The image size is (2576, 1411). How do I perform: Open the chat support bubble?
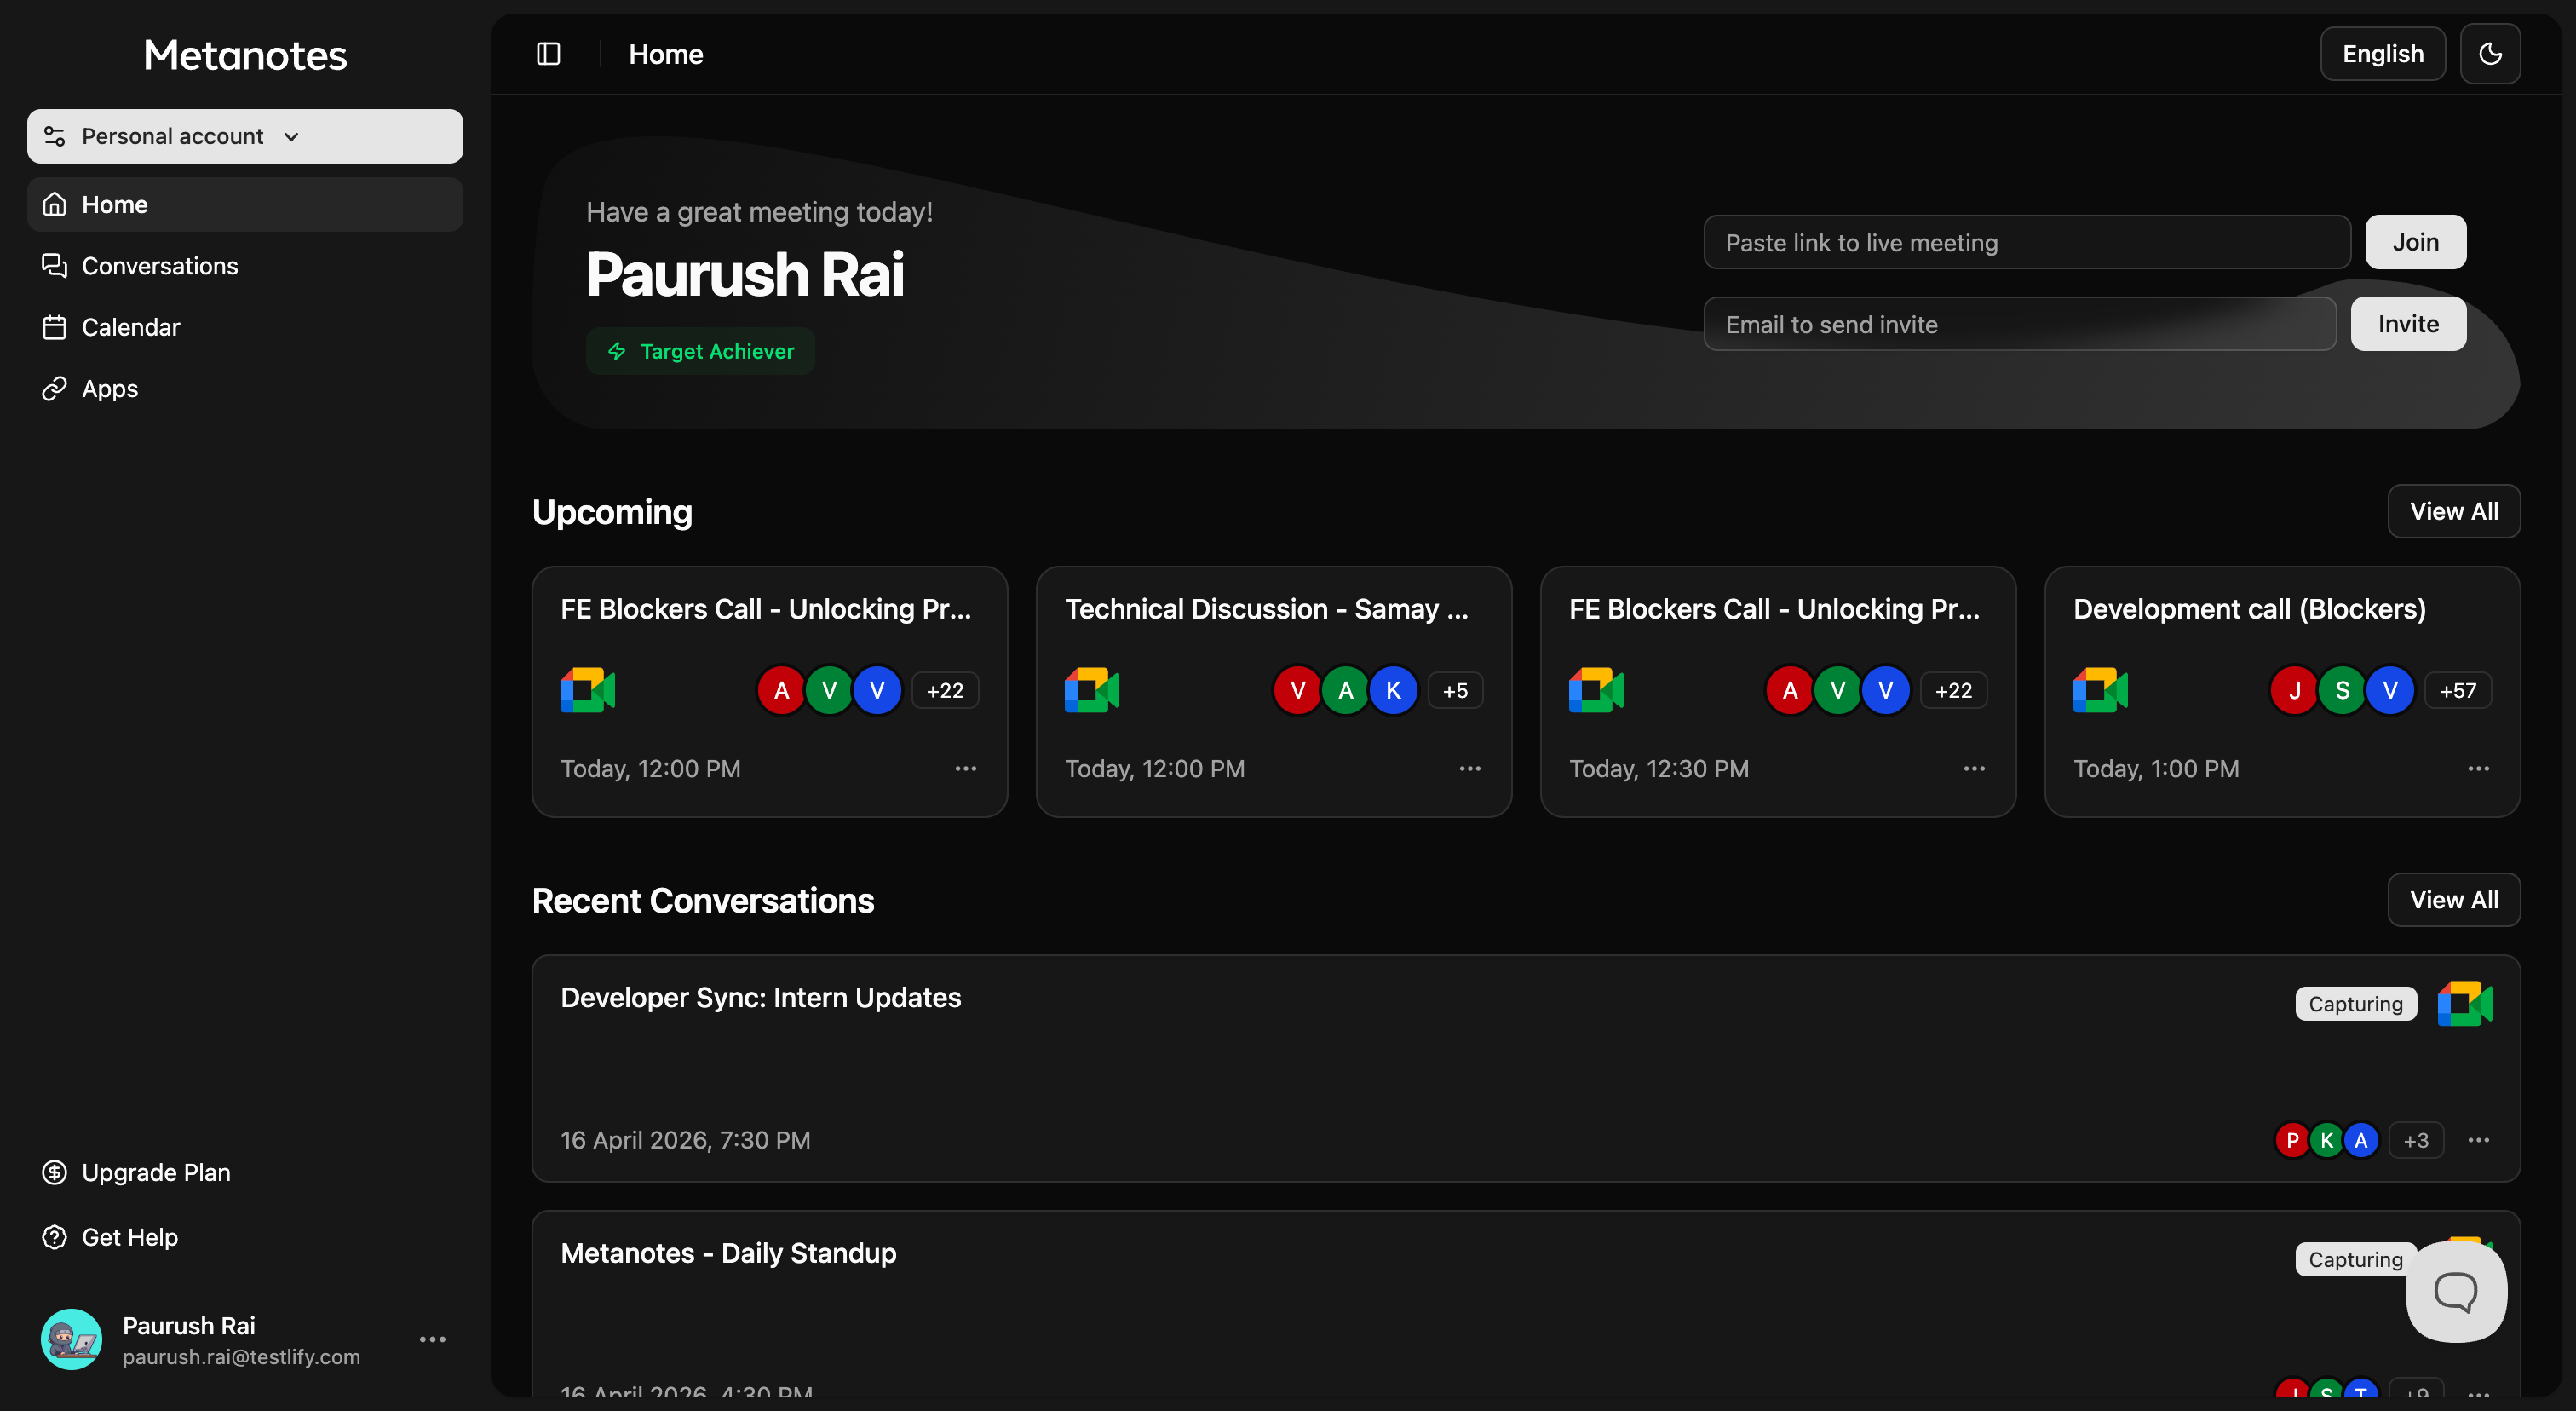pos(2455,1291)
